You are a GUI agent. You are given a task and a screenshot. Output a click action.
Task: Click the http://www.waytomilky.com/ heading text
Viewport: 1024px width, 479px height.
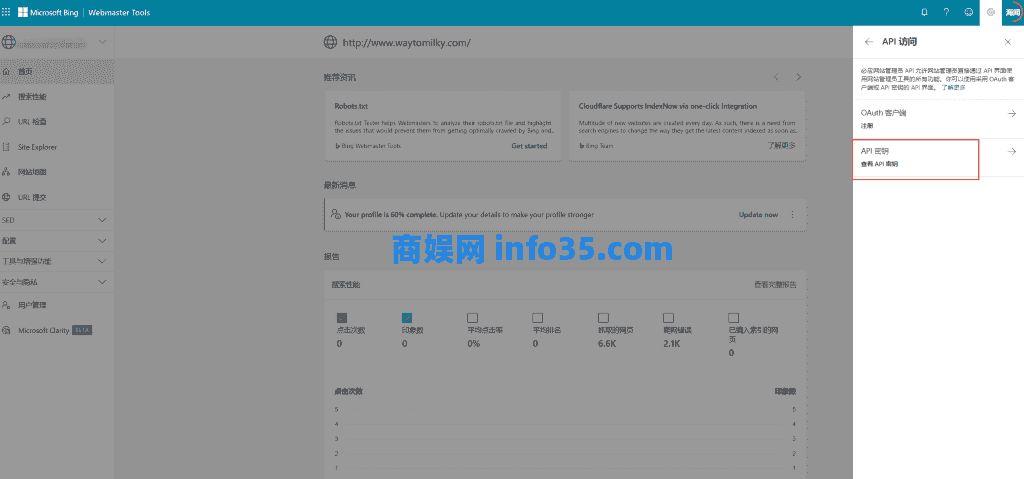point(407,43)
